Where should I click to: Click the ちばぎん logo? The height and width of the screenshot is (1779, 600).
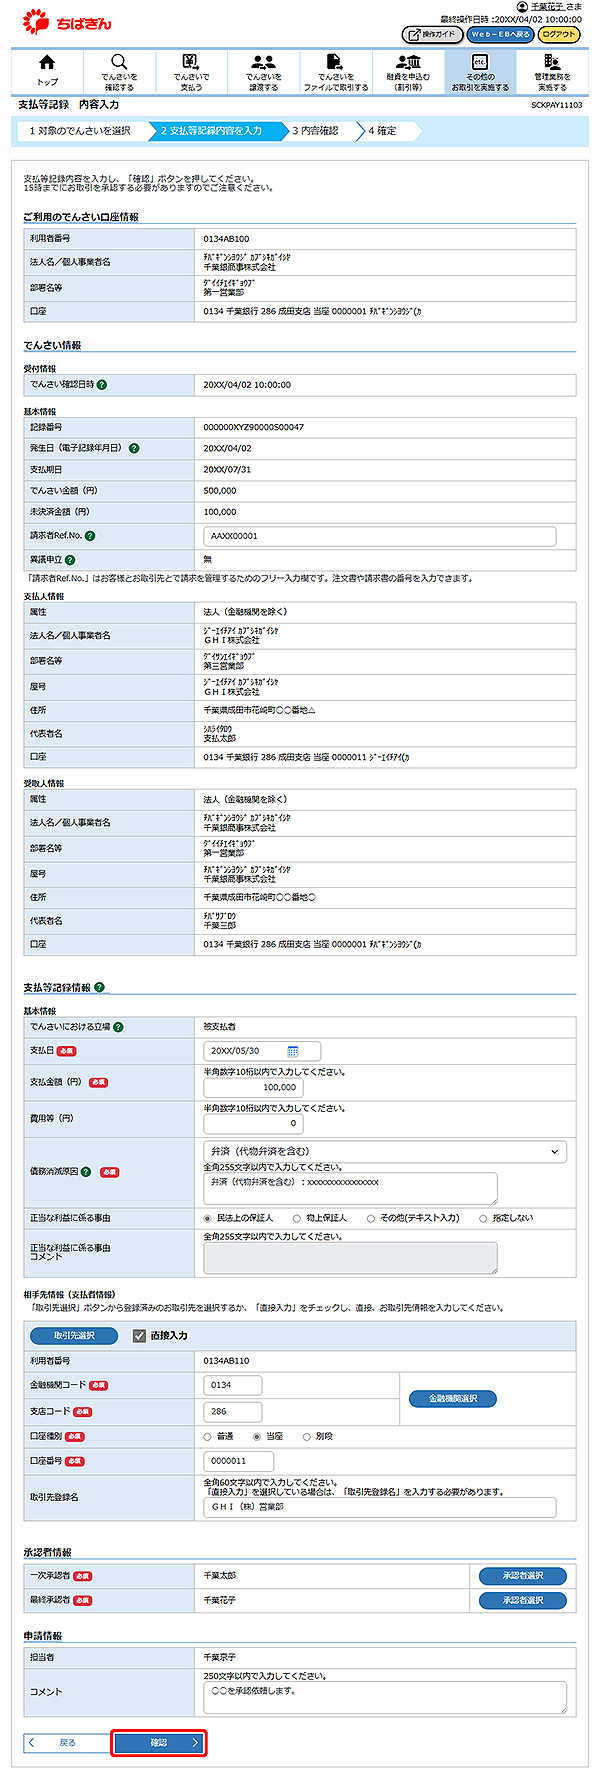tap(67, 21)
